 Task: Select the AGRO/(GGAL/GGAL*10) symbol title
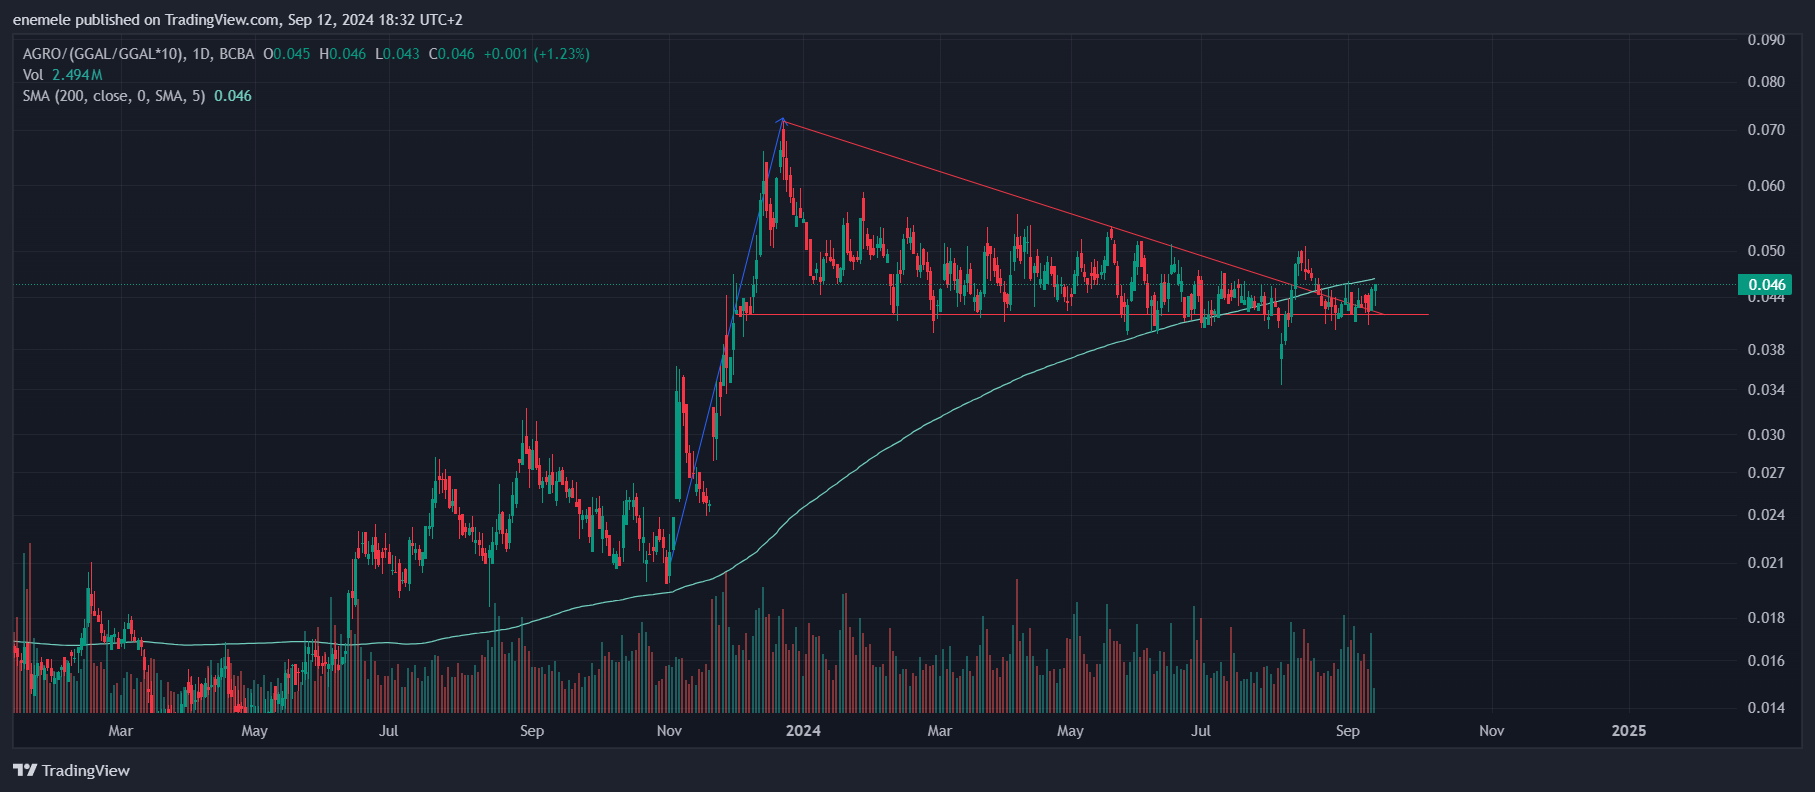[x=103, y=54]
